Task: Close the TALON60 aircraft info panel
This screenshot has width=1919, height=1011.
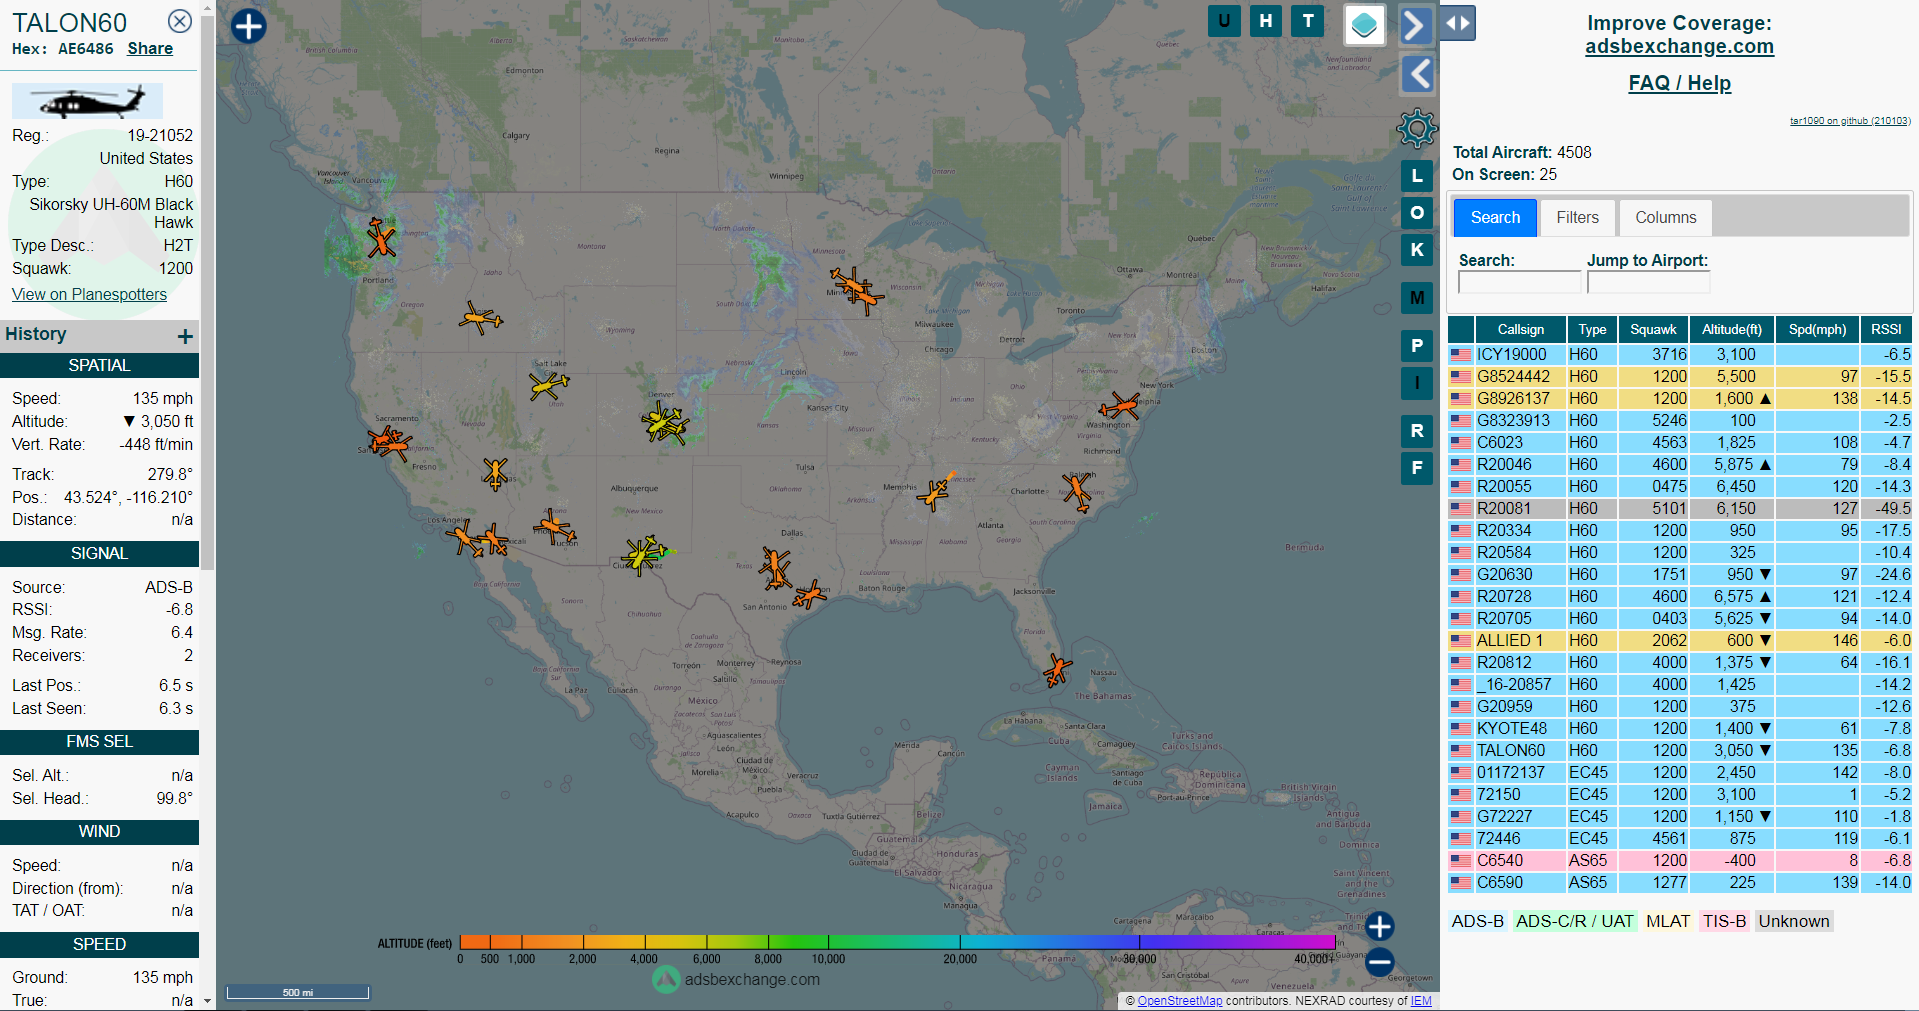Action: (x=180, y=21)
